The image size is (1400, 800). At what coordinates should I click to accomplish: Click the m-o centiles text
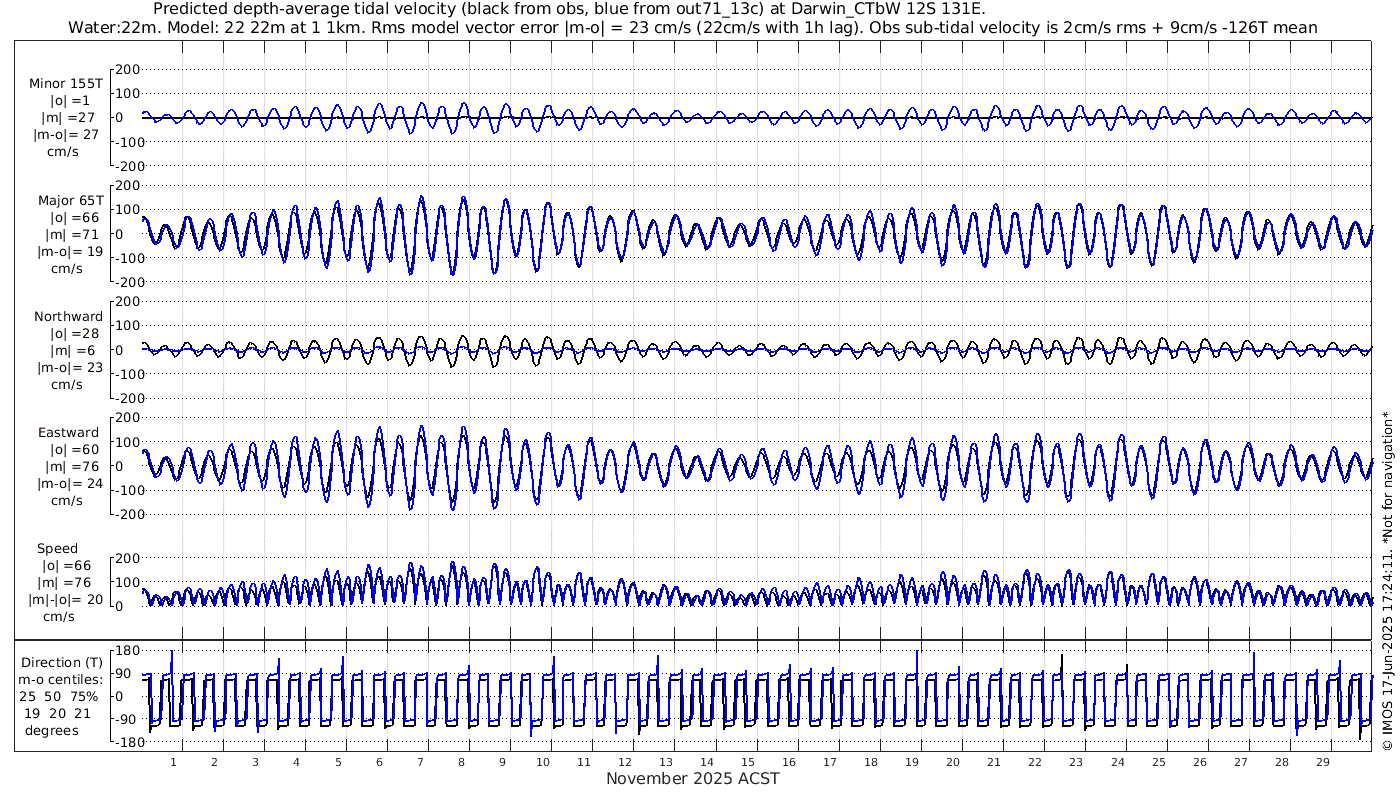(x=63, y=679)
